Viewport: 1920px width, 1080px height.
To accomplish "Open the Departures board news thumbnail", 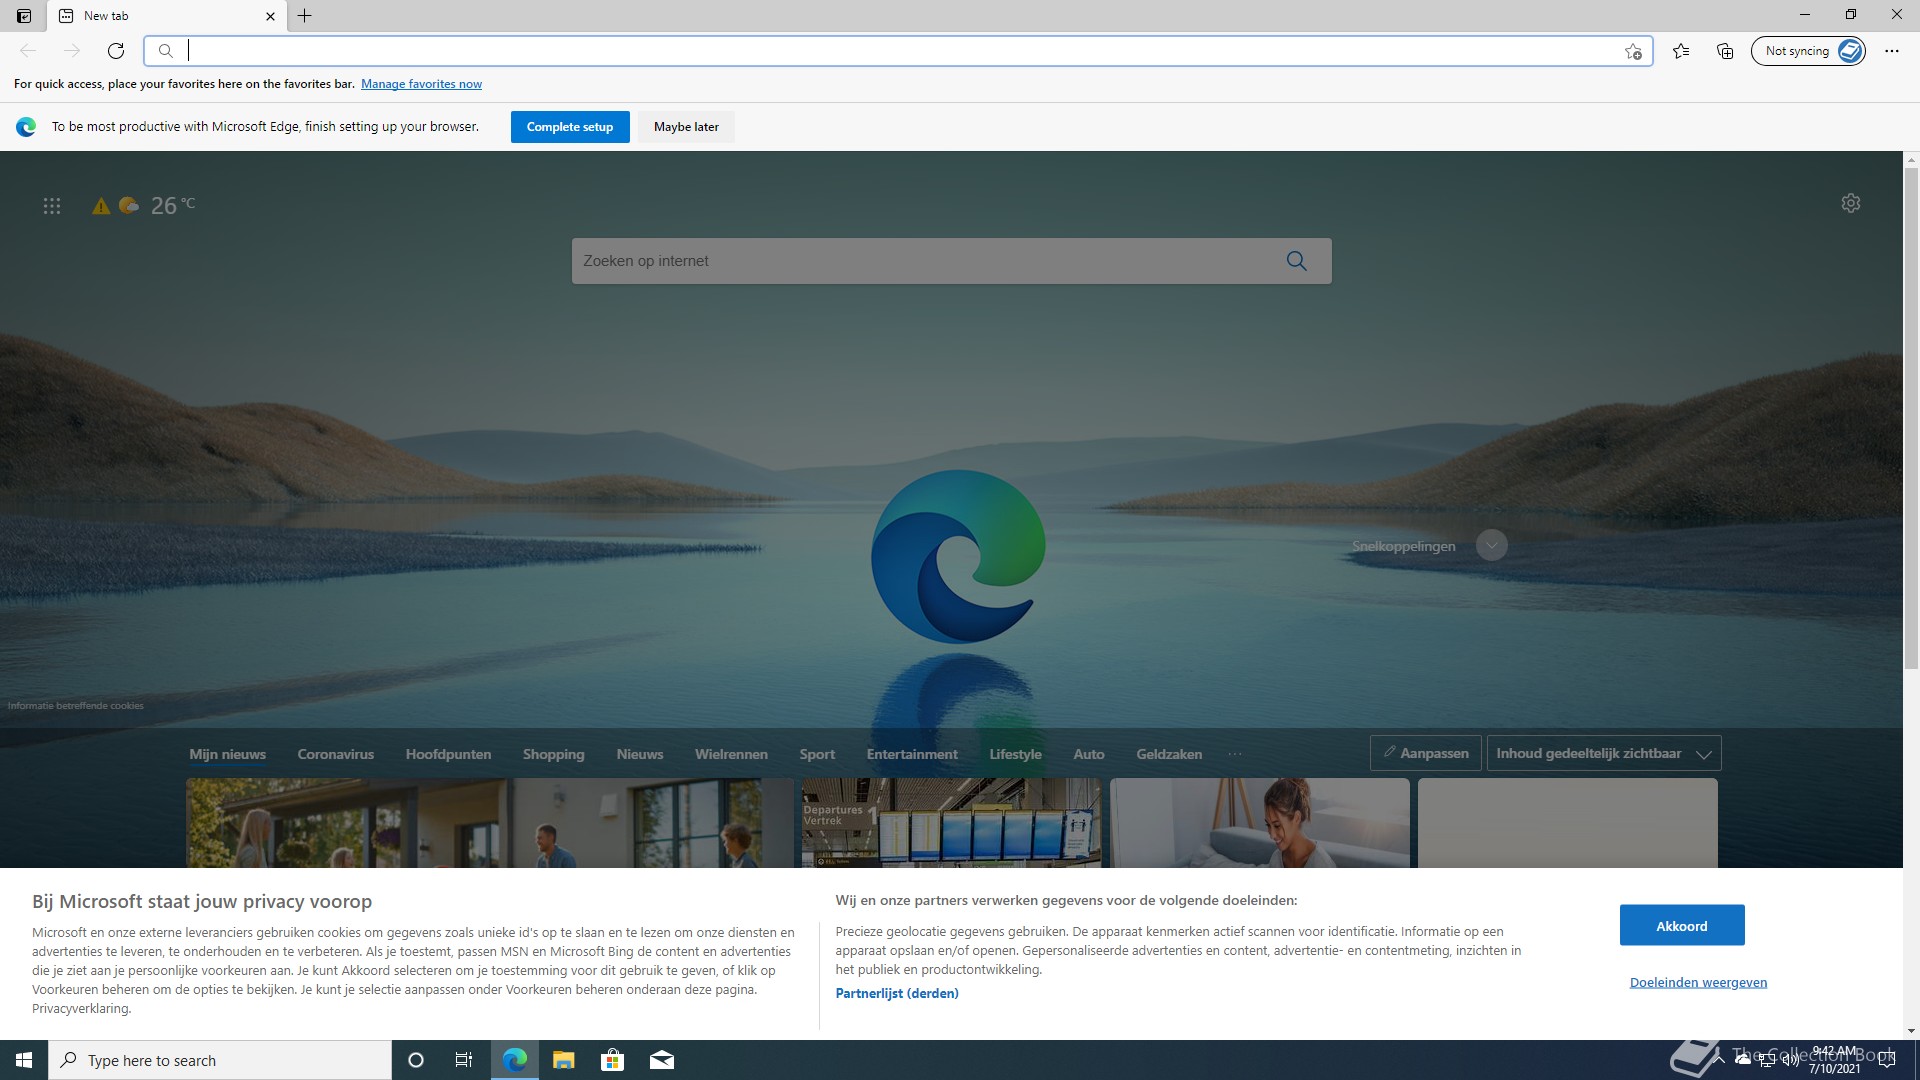I will (951, 823).
